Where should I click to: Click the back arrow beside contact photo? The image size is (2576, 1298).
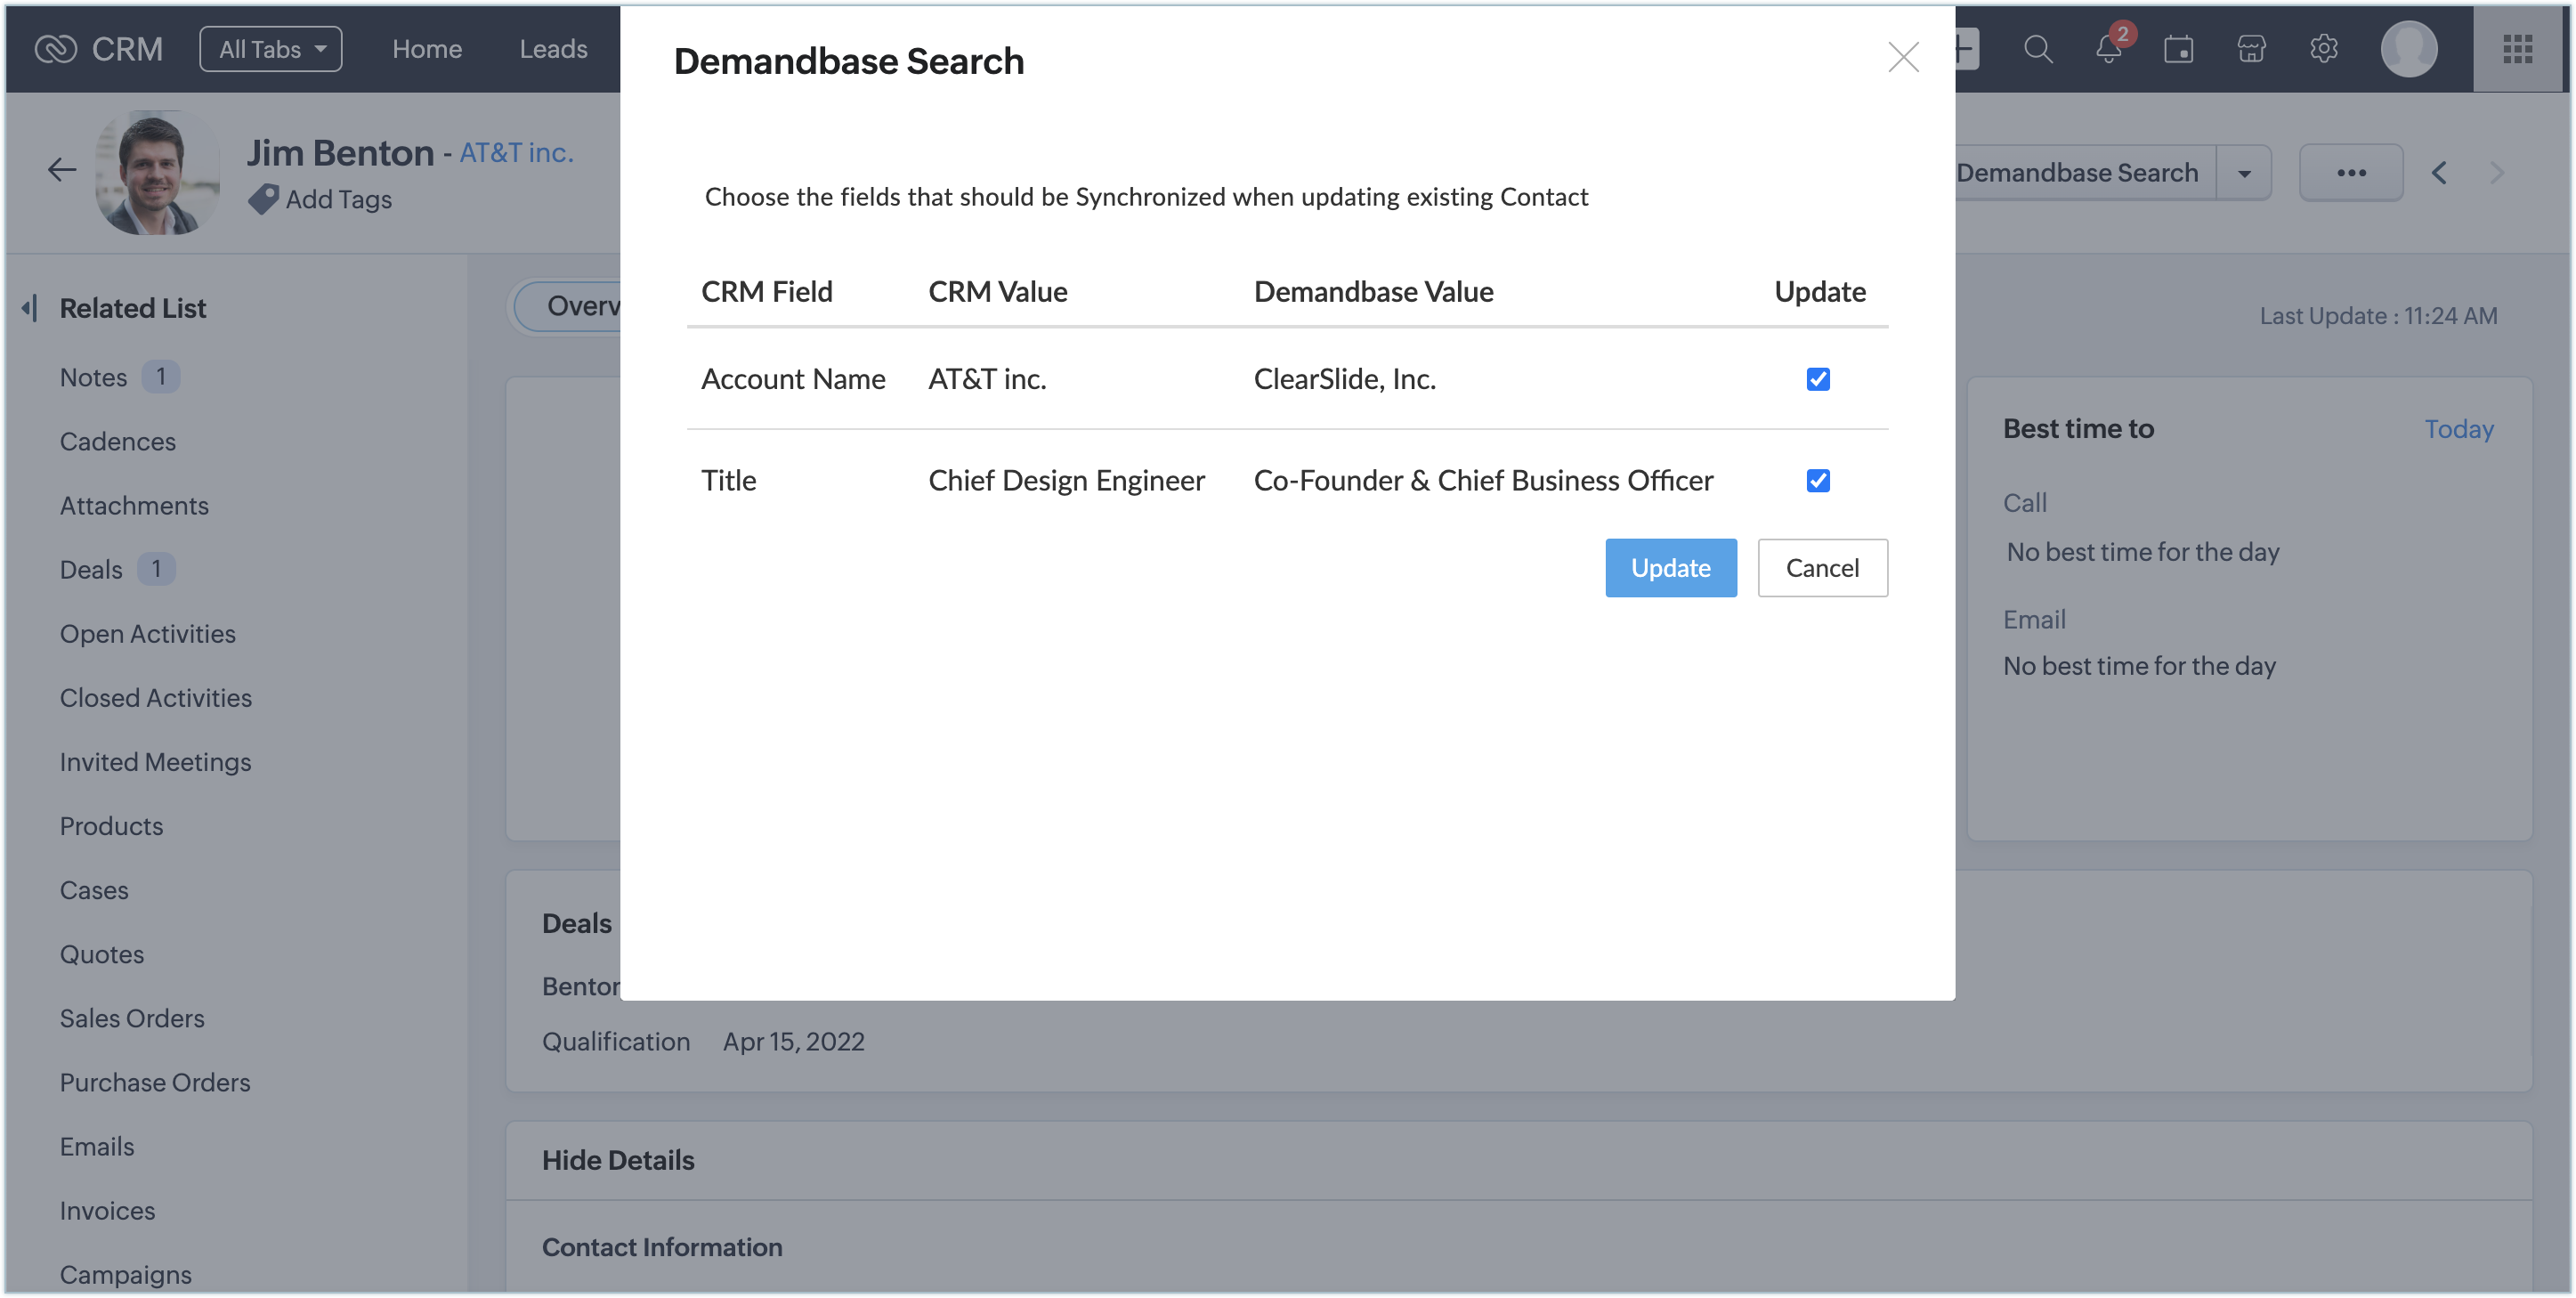click(62, 170)
